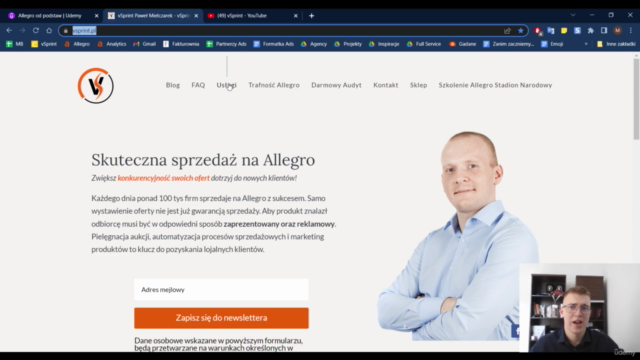Click the blue bookmark star icon

pyautogui.click(x=521, y=31)
